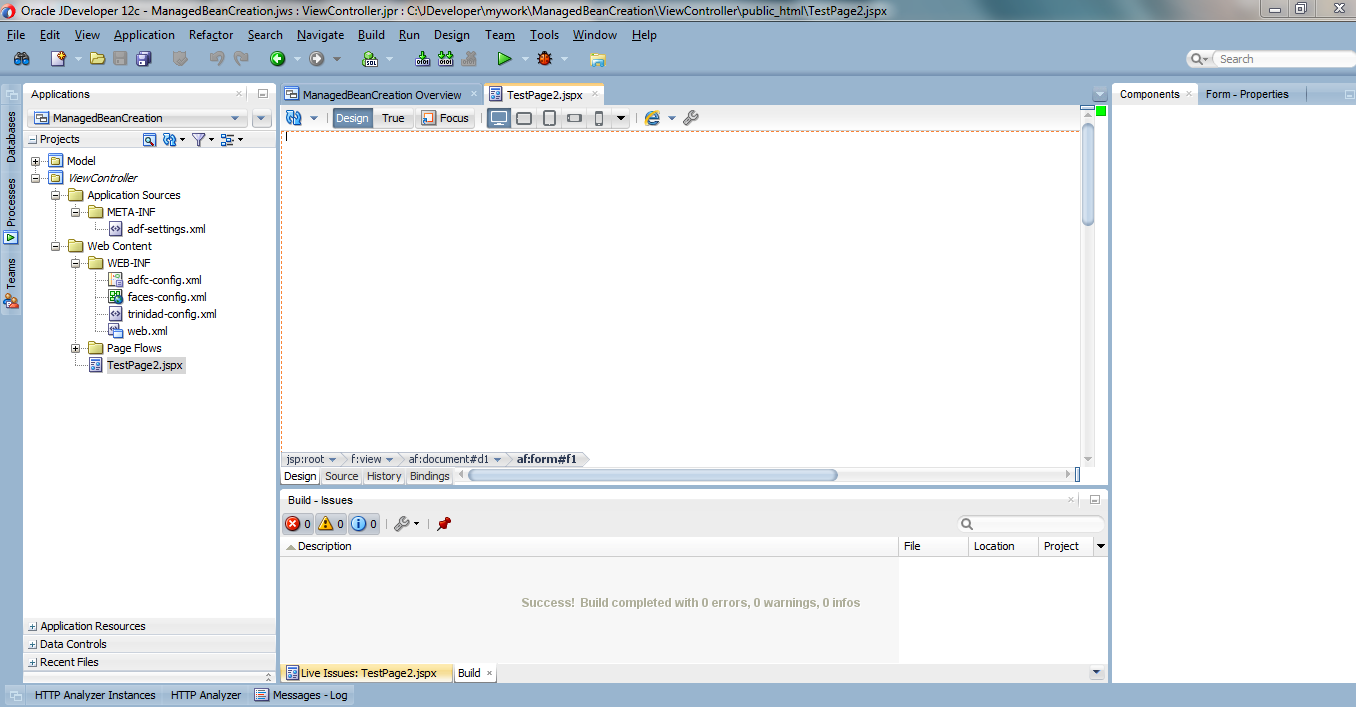
Task: Click the folder-with-window icon in main toolbar
Action: pos(598,60)
